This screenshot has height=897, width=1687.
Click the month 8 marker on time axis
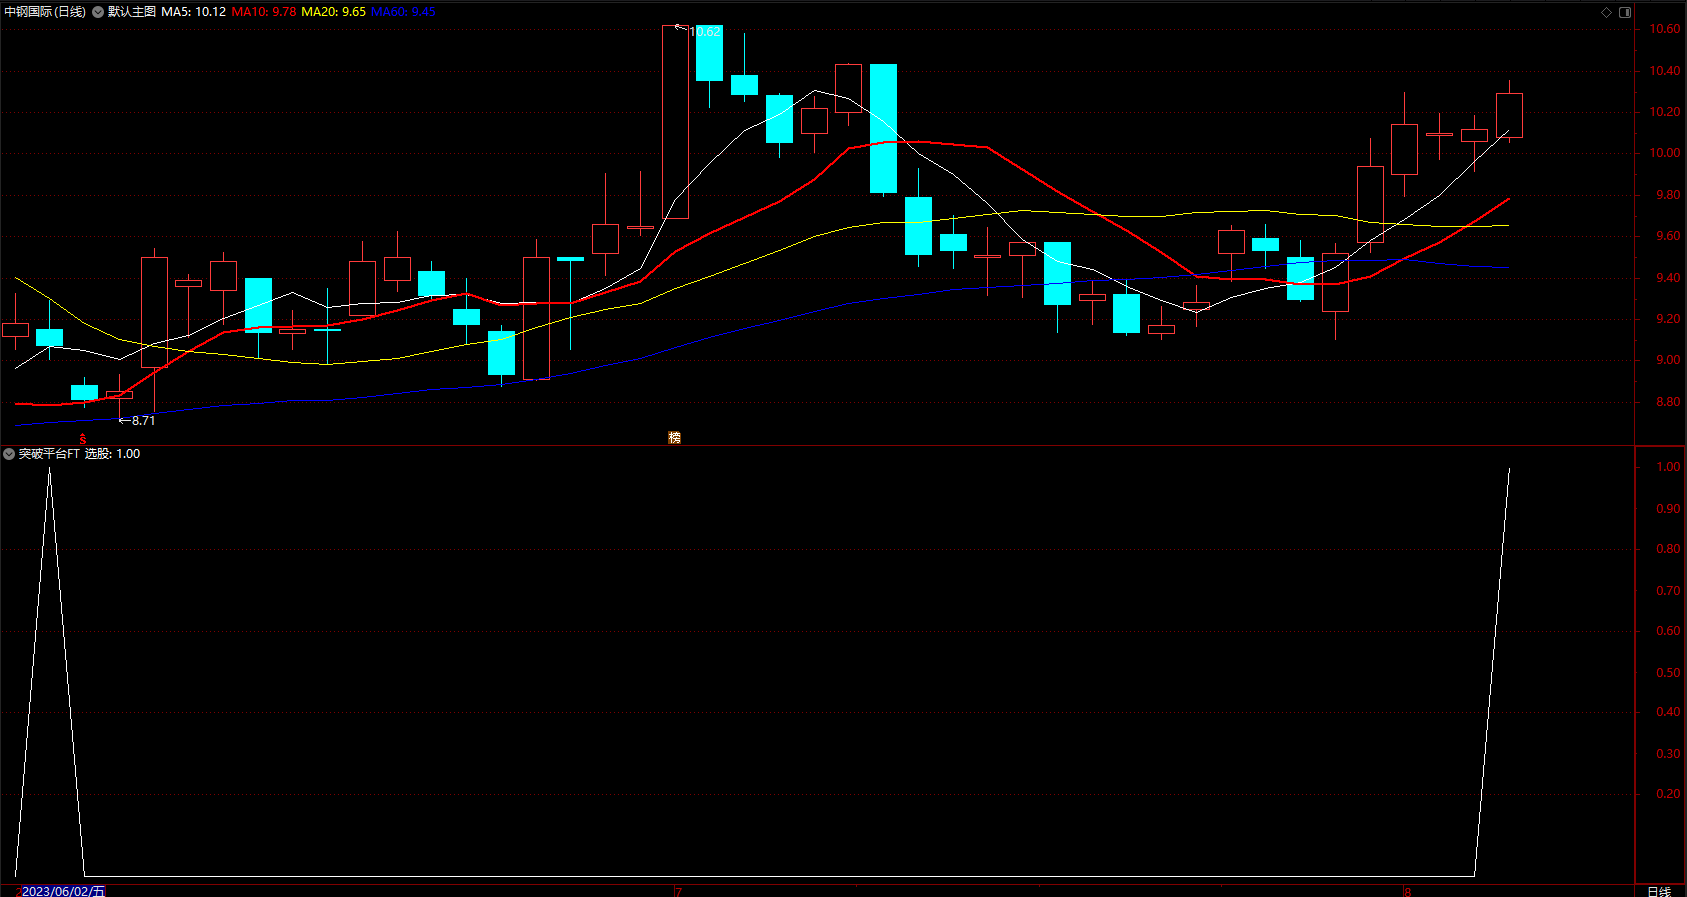point(1407,891)
